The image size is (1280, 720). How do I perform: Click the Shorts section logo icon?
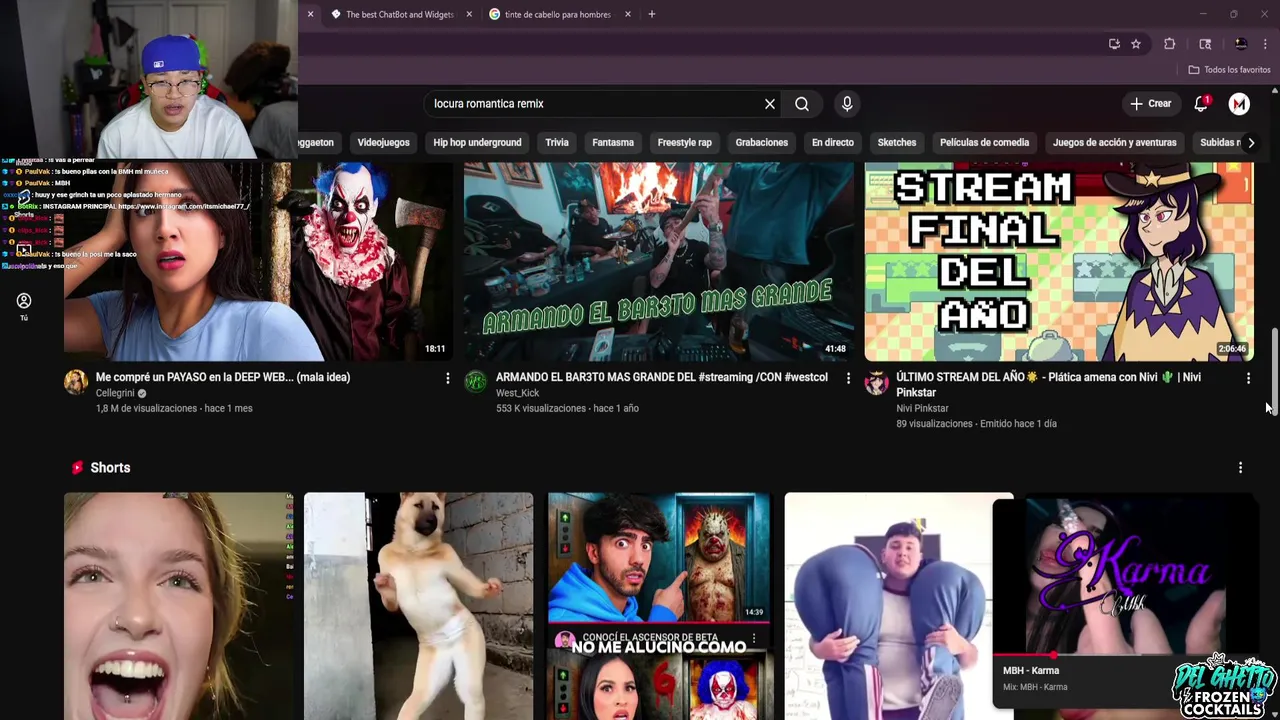coord(77,467)
